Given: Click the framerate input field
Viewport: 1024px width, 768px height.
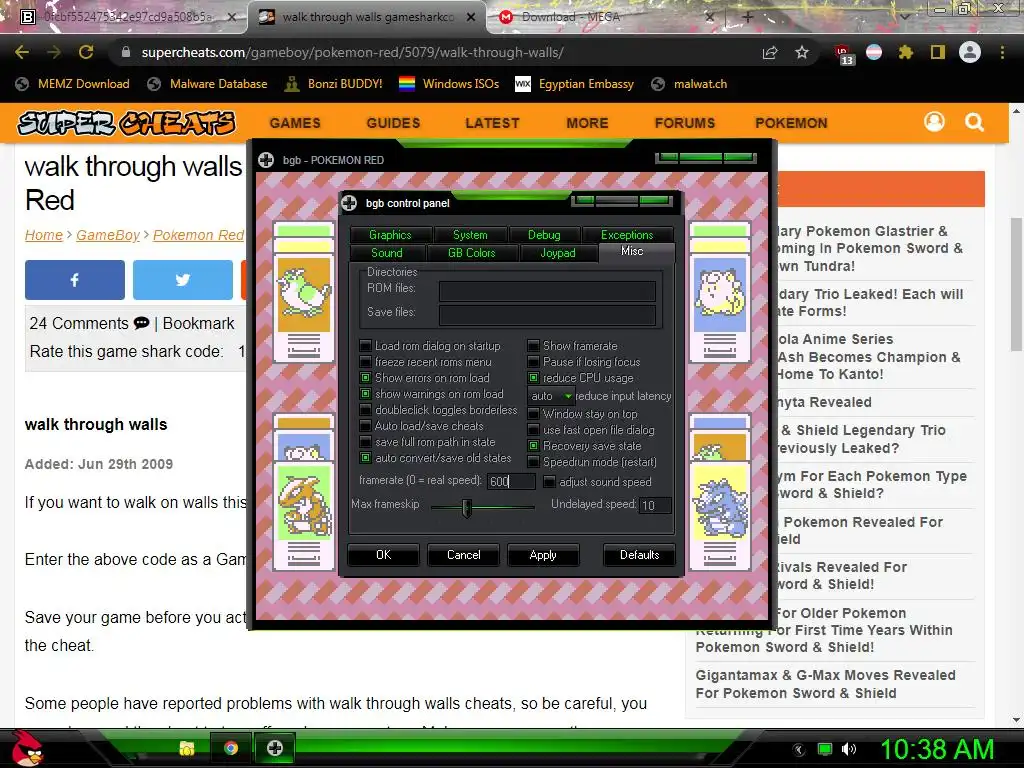Looking at the screenshot, I should 511,481.
